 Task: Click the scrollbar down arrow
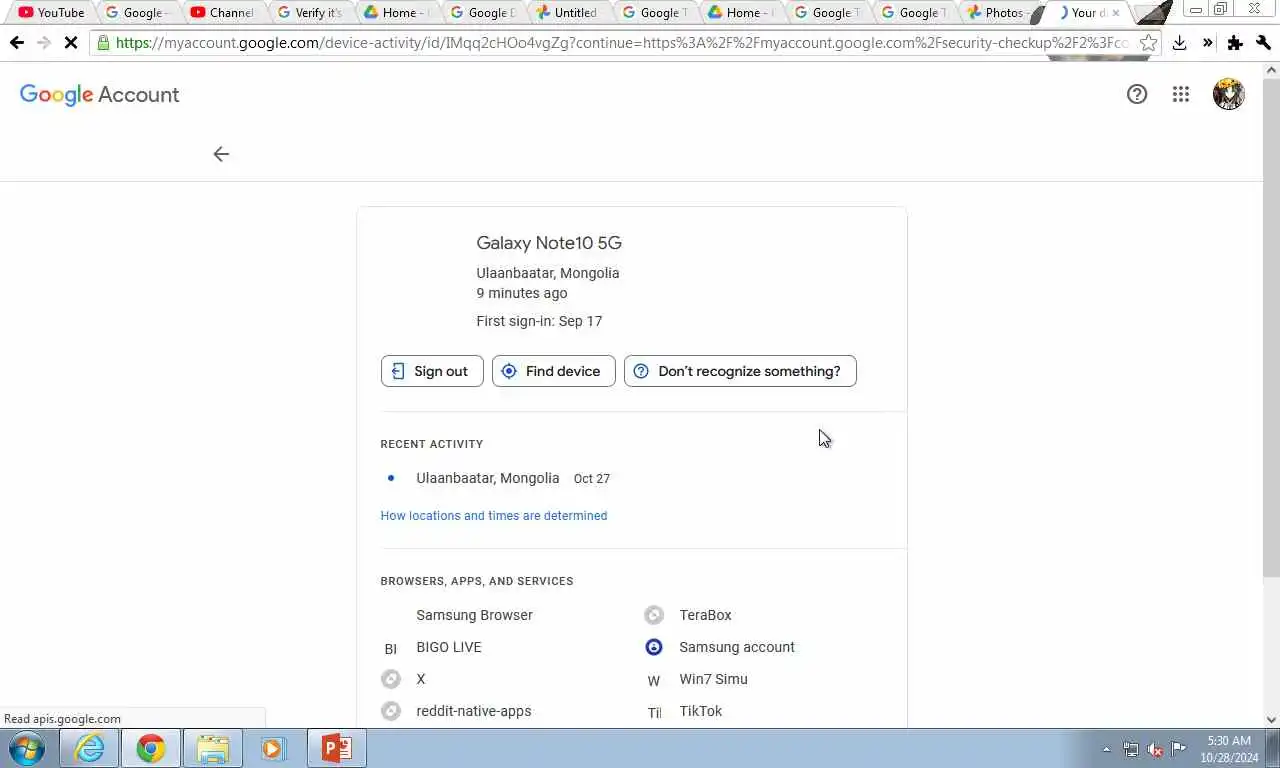point(1271,719)
